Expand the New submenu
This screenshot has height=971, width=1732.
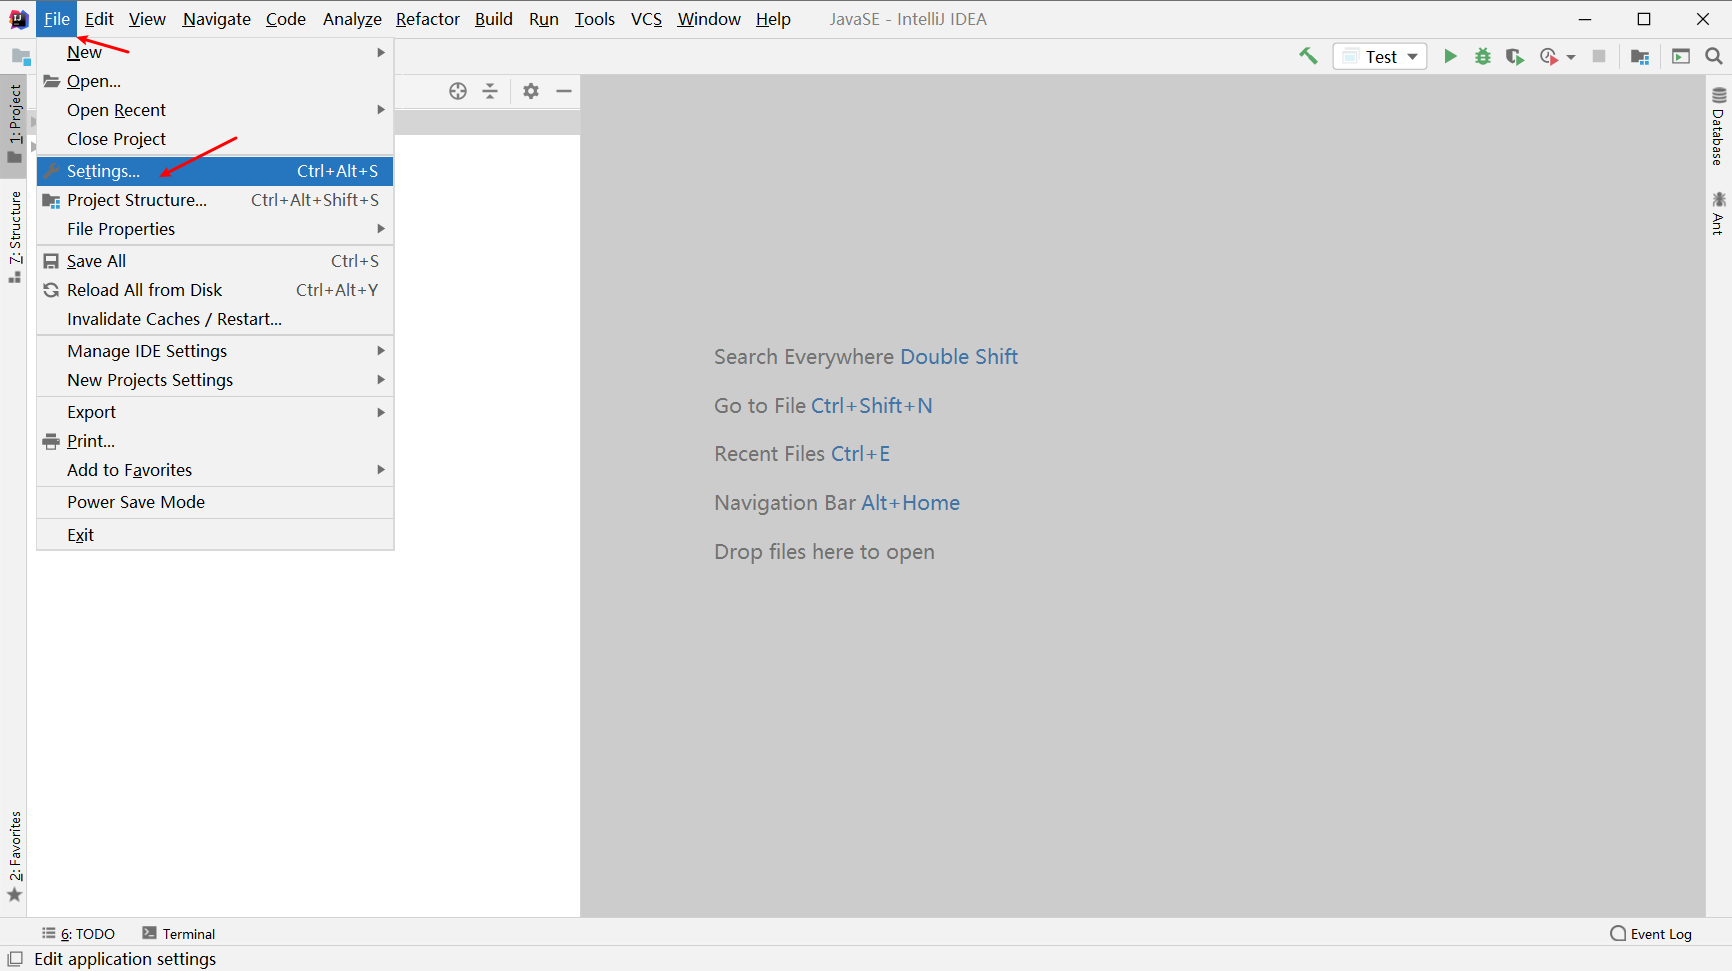[215, 52]
